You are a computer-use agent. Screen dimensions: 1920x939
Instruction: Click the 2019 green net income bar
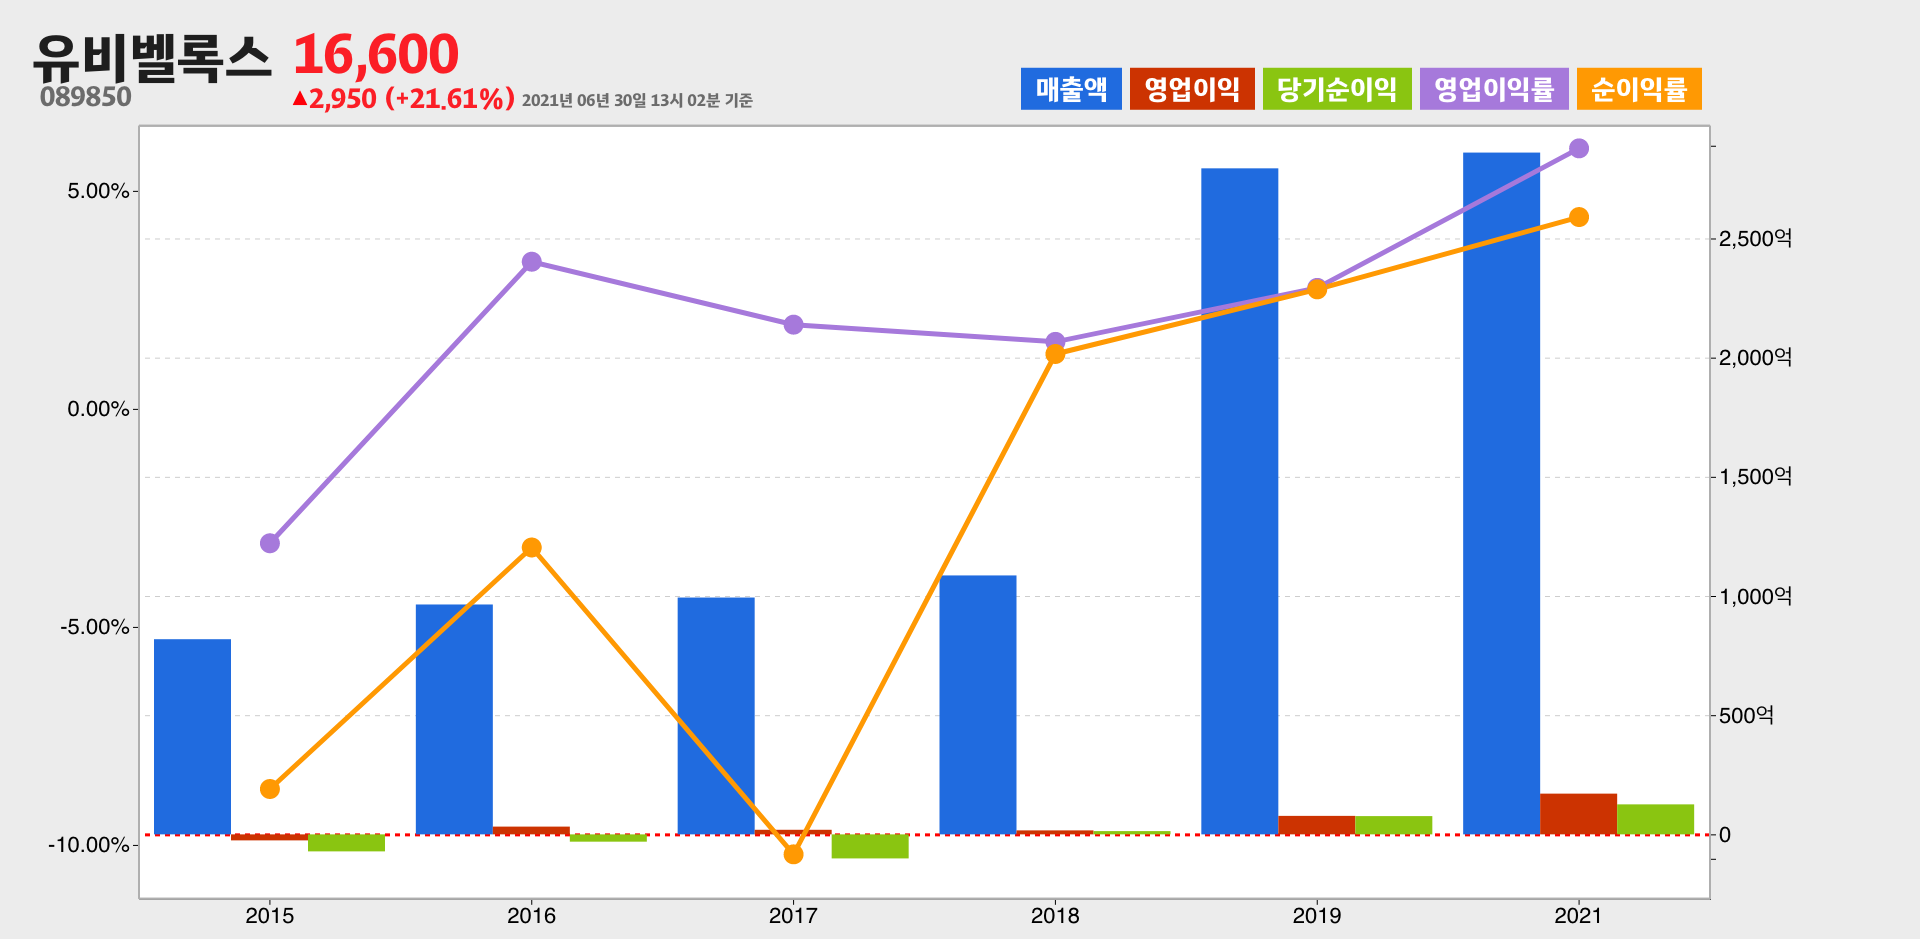[x=1393, y=825]
